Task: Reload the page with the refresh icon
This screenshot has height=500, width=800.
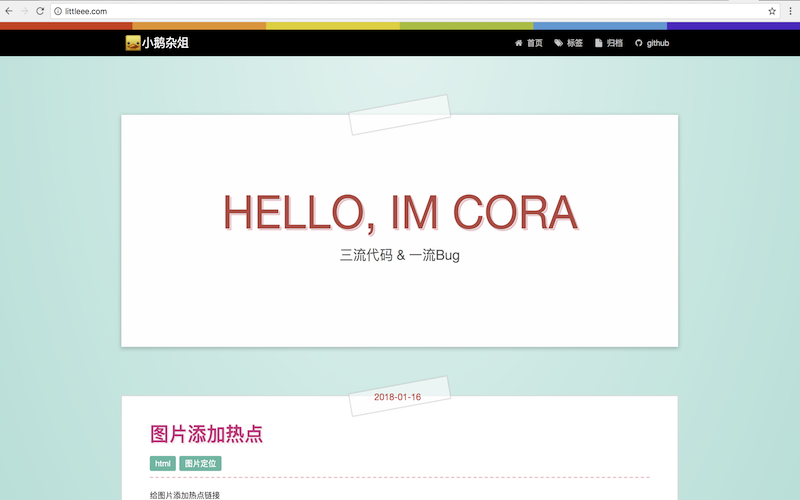Action: (40, 10)
